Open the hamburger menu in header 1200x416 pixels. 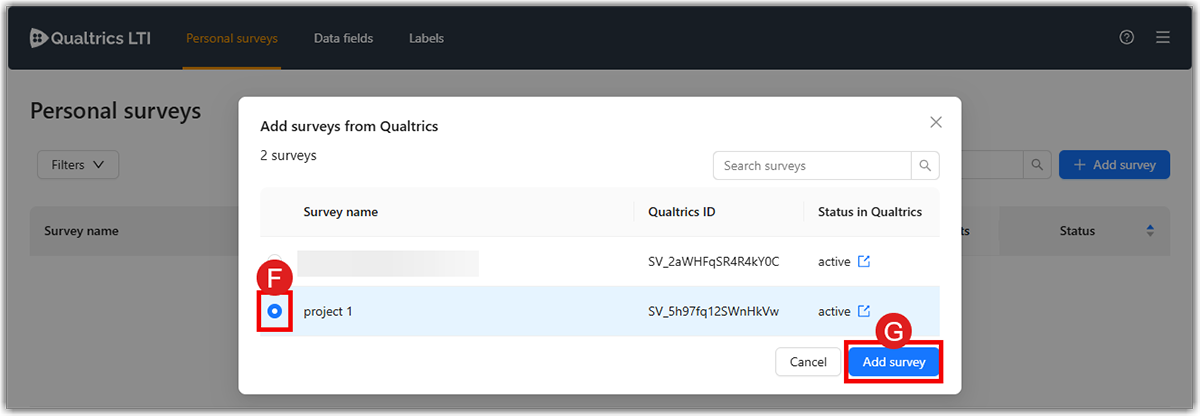click(1162, 38)
